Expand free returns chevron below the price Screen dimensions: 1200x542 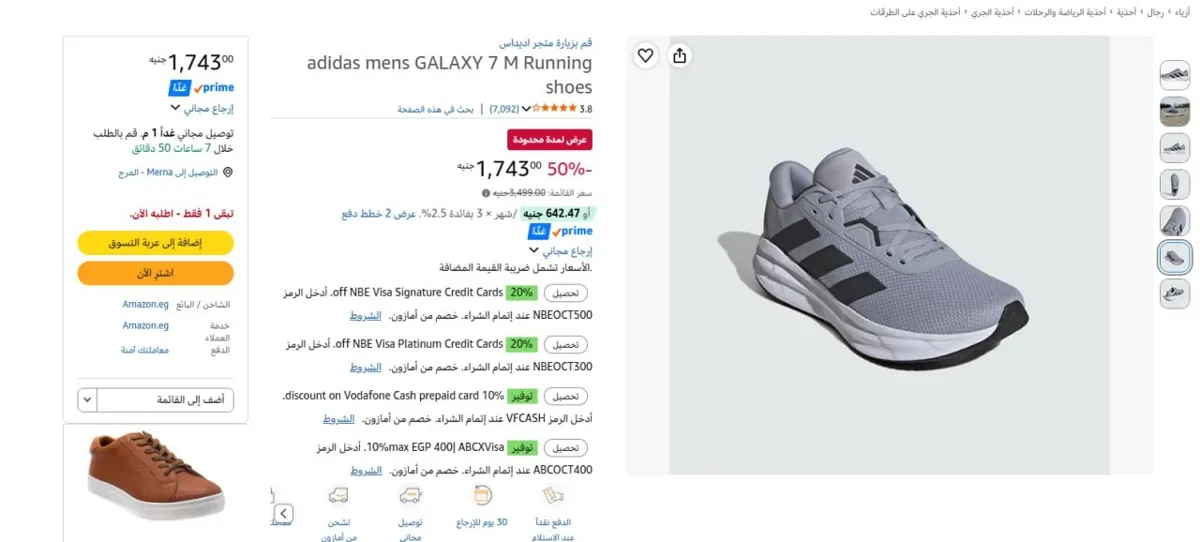point(533,251)
